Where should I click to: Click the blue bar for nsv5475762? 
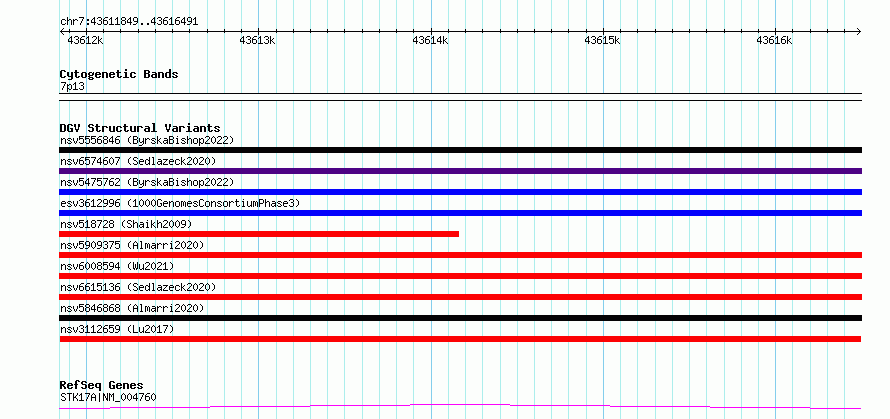point(460,192)
